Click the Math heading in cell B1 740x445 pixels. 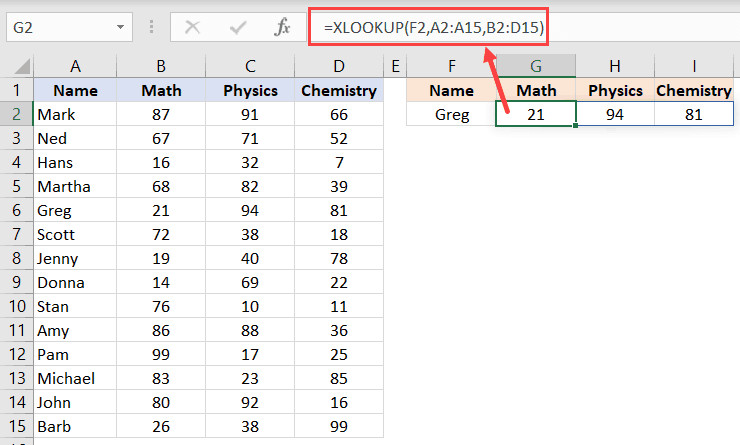tap(161, 90)
